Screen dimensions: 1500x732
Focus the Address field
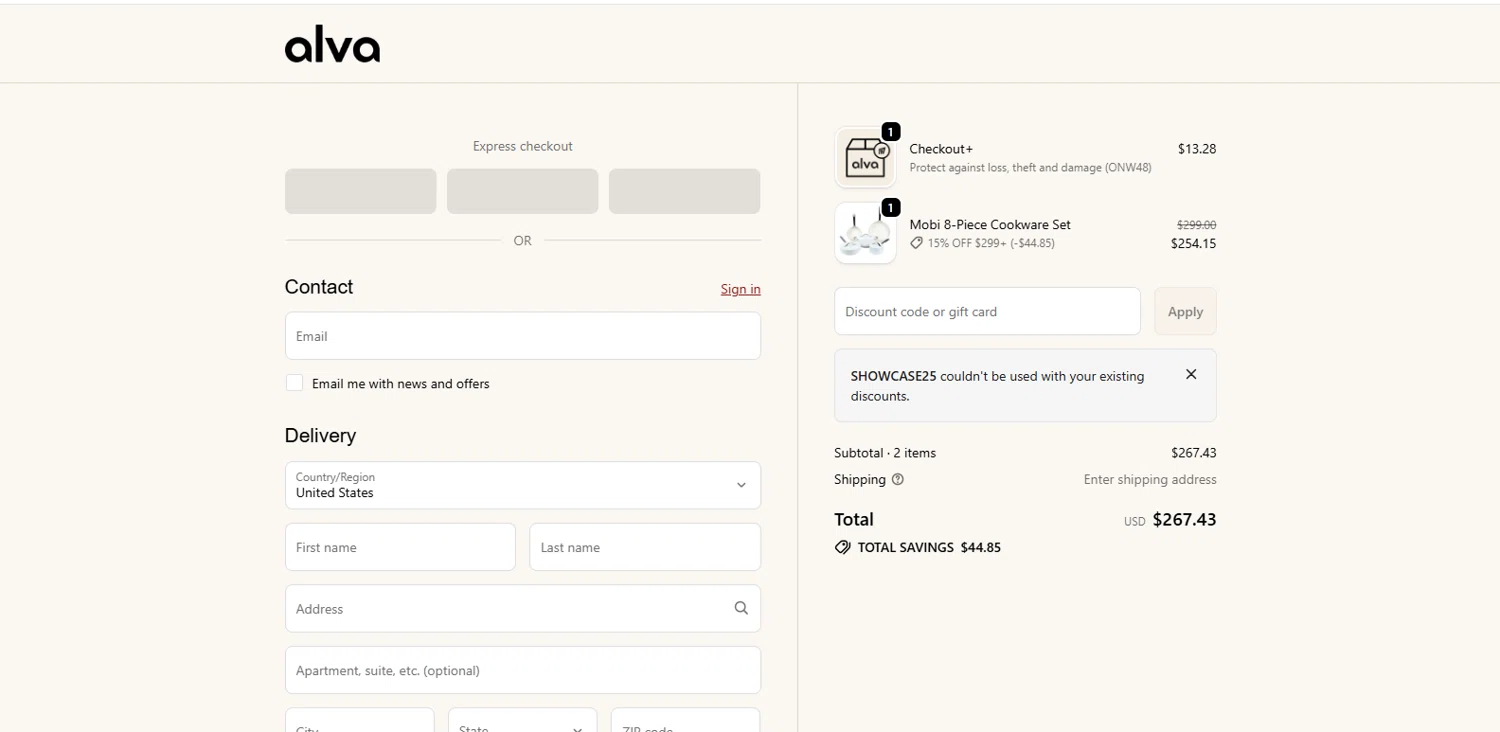point(523,608)
